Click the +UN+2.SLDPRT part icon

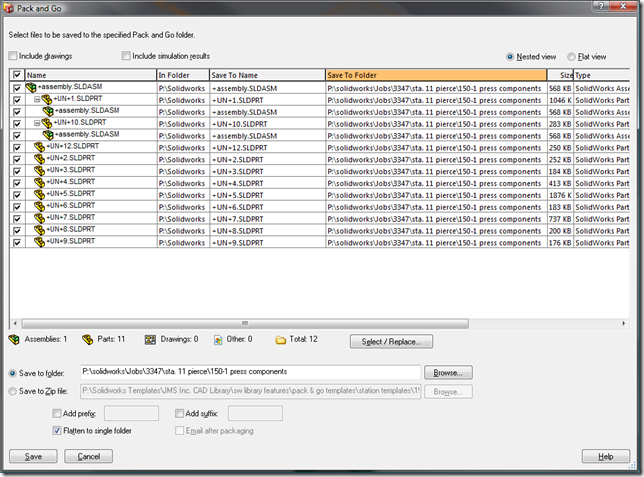(x=39, y=159)
